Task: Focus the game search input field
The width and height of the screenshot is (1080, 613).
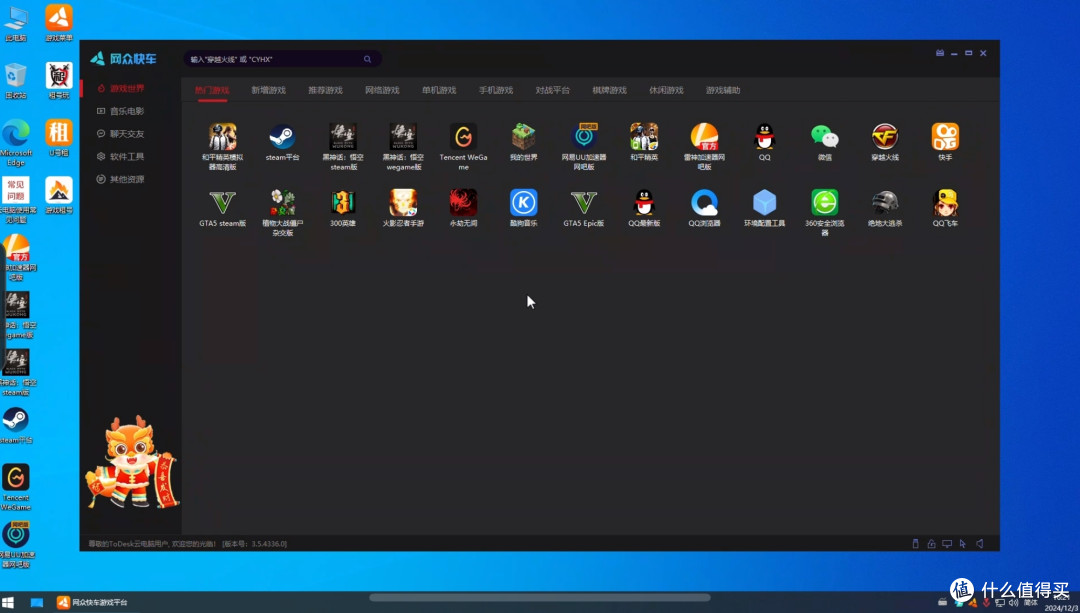Action: 282,59
